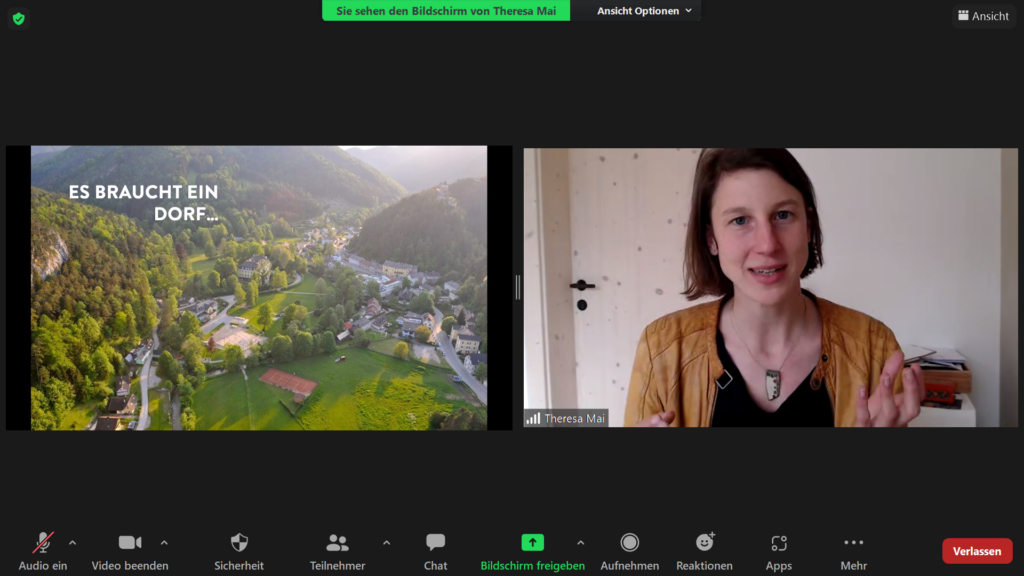Expand audio options arrow next to microphone
1024x576 pixels.
(x=72, y=543)
